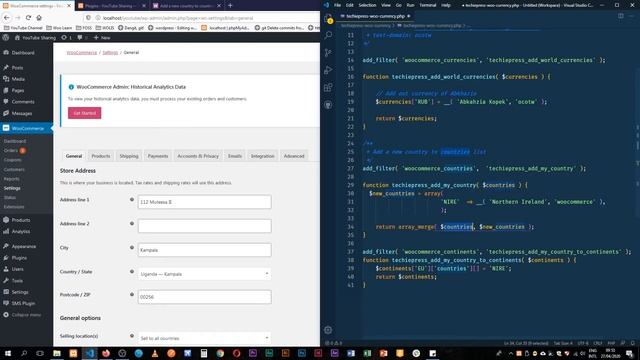640x360 pixels.
Task: Open Windows Start menu
Action: [8, 353]
